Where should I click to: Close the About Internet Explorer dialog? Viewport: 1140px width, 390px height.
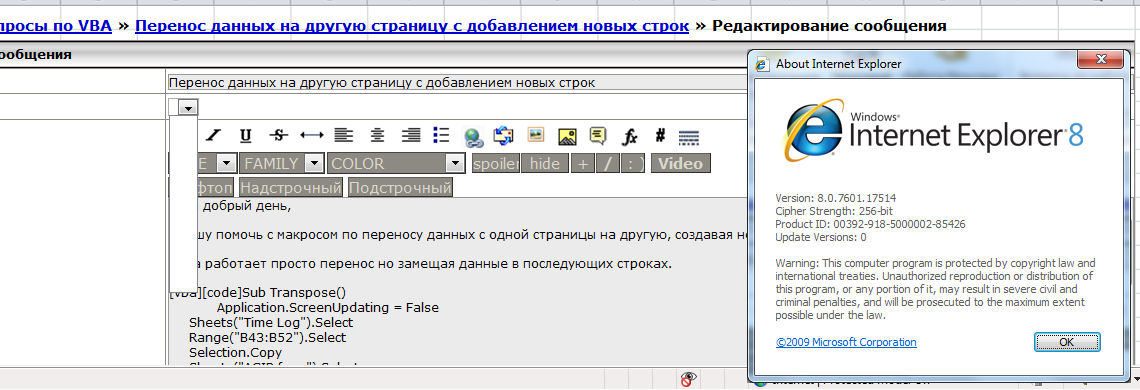pos(1102,60)
